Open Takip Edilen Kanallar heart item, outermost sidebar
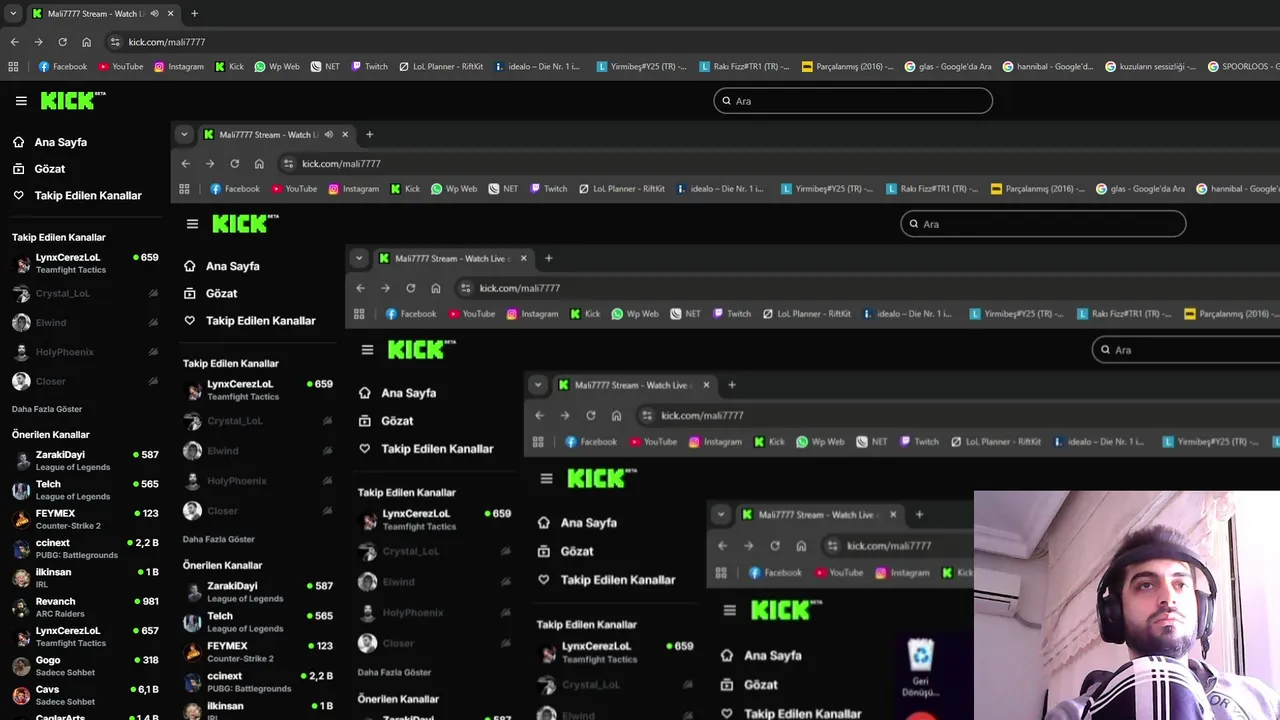The image size is (1280, 720). [x=77, y=195]
